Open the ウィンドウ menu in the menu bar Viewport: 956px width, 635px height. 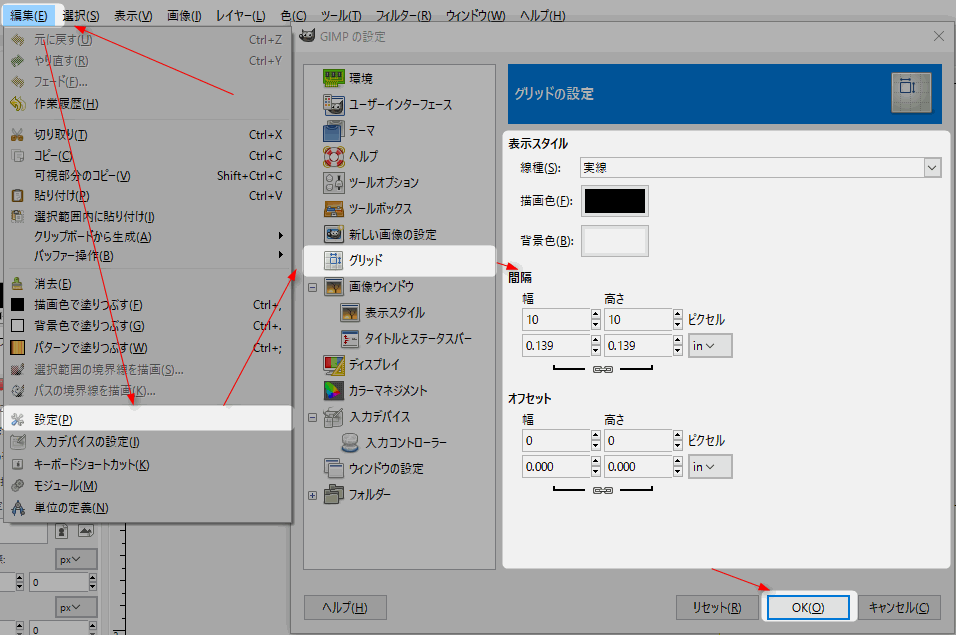[476, 15]
